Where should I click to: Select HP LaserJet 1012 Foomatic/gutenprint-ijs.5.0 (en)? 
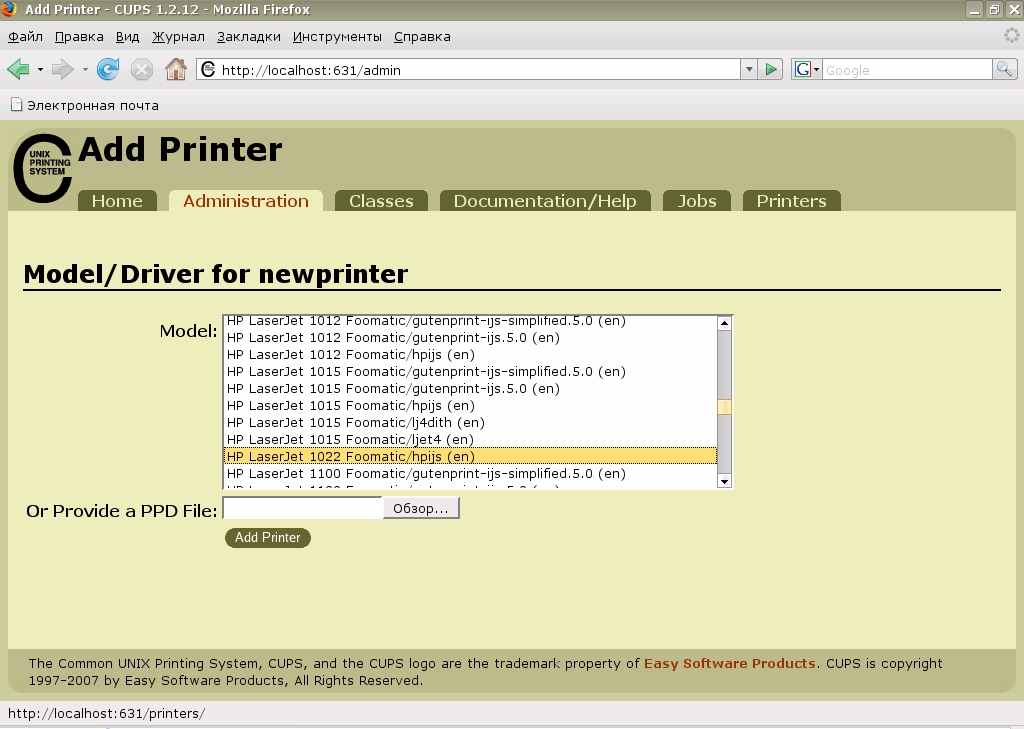tap(470, 338)
